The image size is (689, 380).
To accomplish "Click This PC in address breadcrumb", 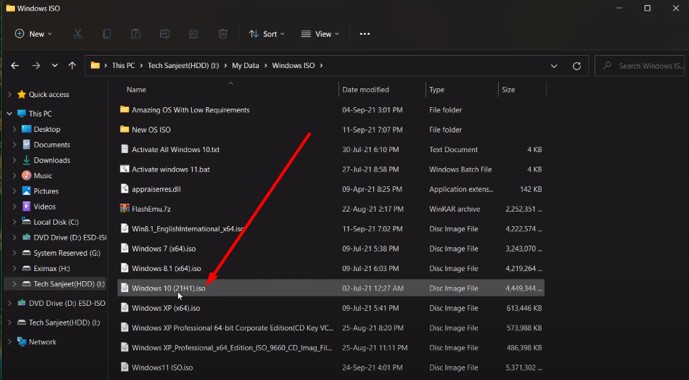I will [123, 65].
